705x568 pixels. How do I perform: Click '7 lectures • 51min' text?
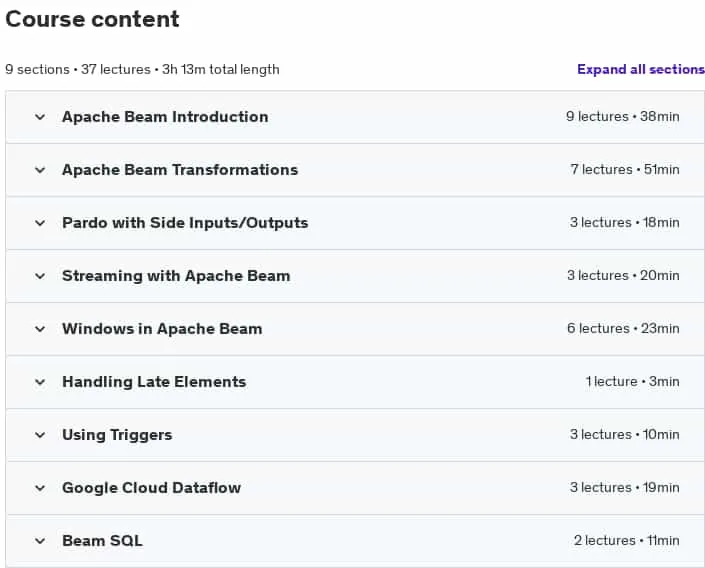(x=625, y=170)
